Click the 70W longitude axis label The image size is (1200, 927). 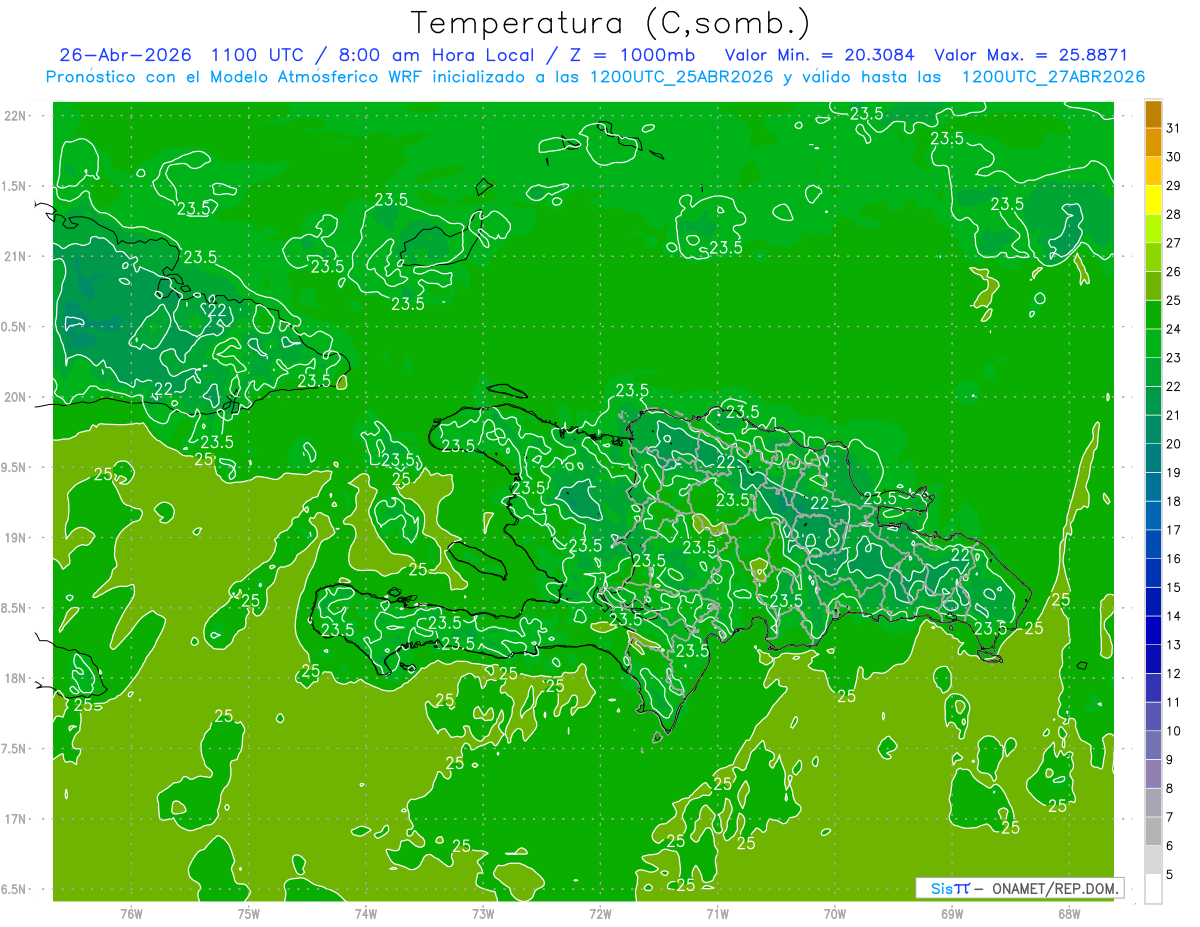835,913
